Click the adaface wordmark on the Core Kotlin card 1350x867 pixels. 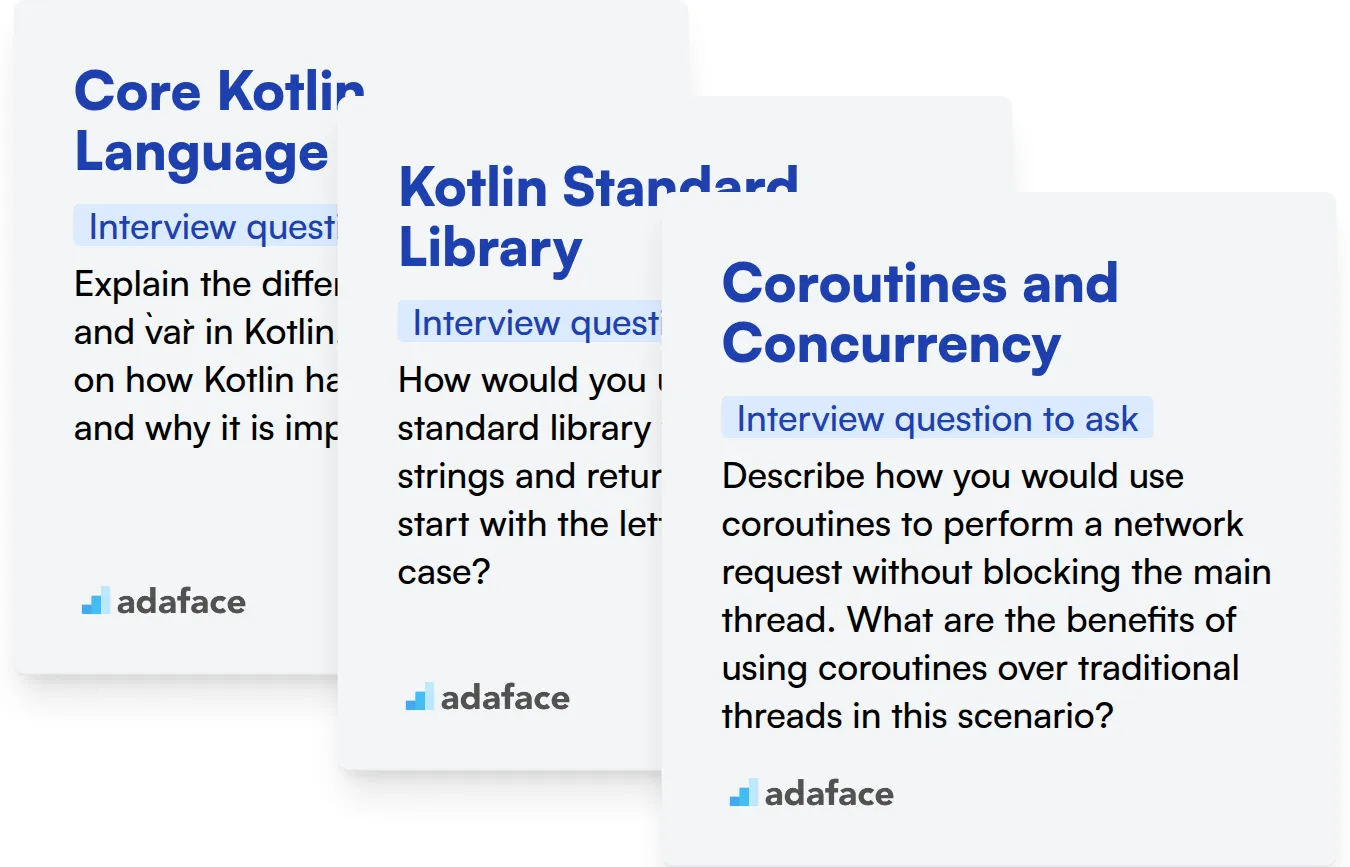point(181,601)
